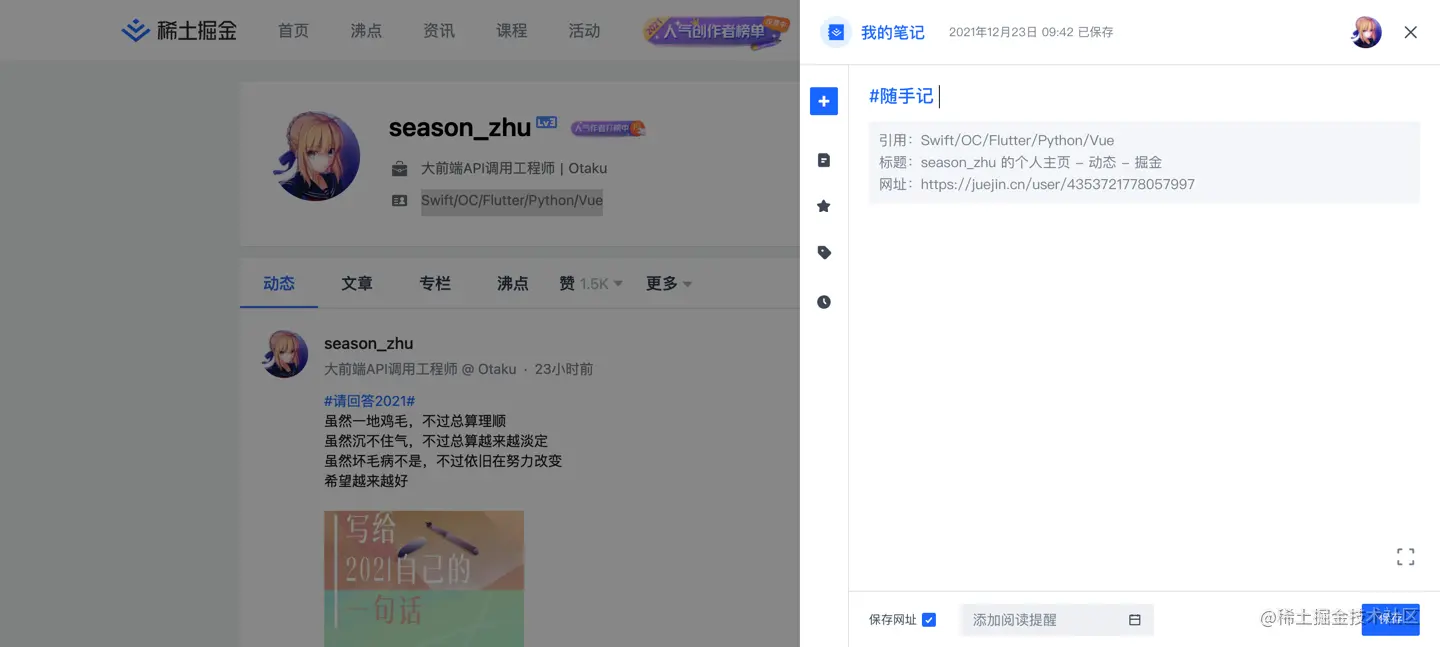The image size is (1440, 647).
Task: Switch to the 专栏 tab
Action: click(435, 284)
